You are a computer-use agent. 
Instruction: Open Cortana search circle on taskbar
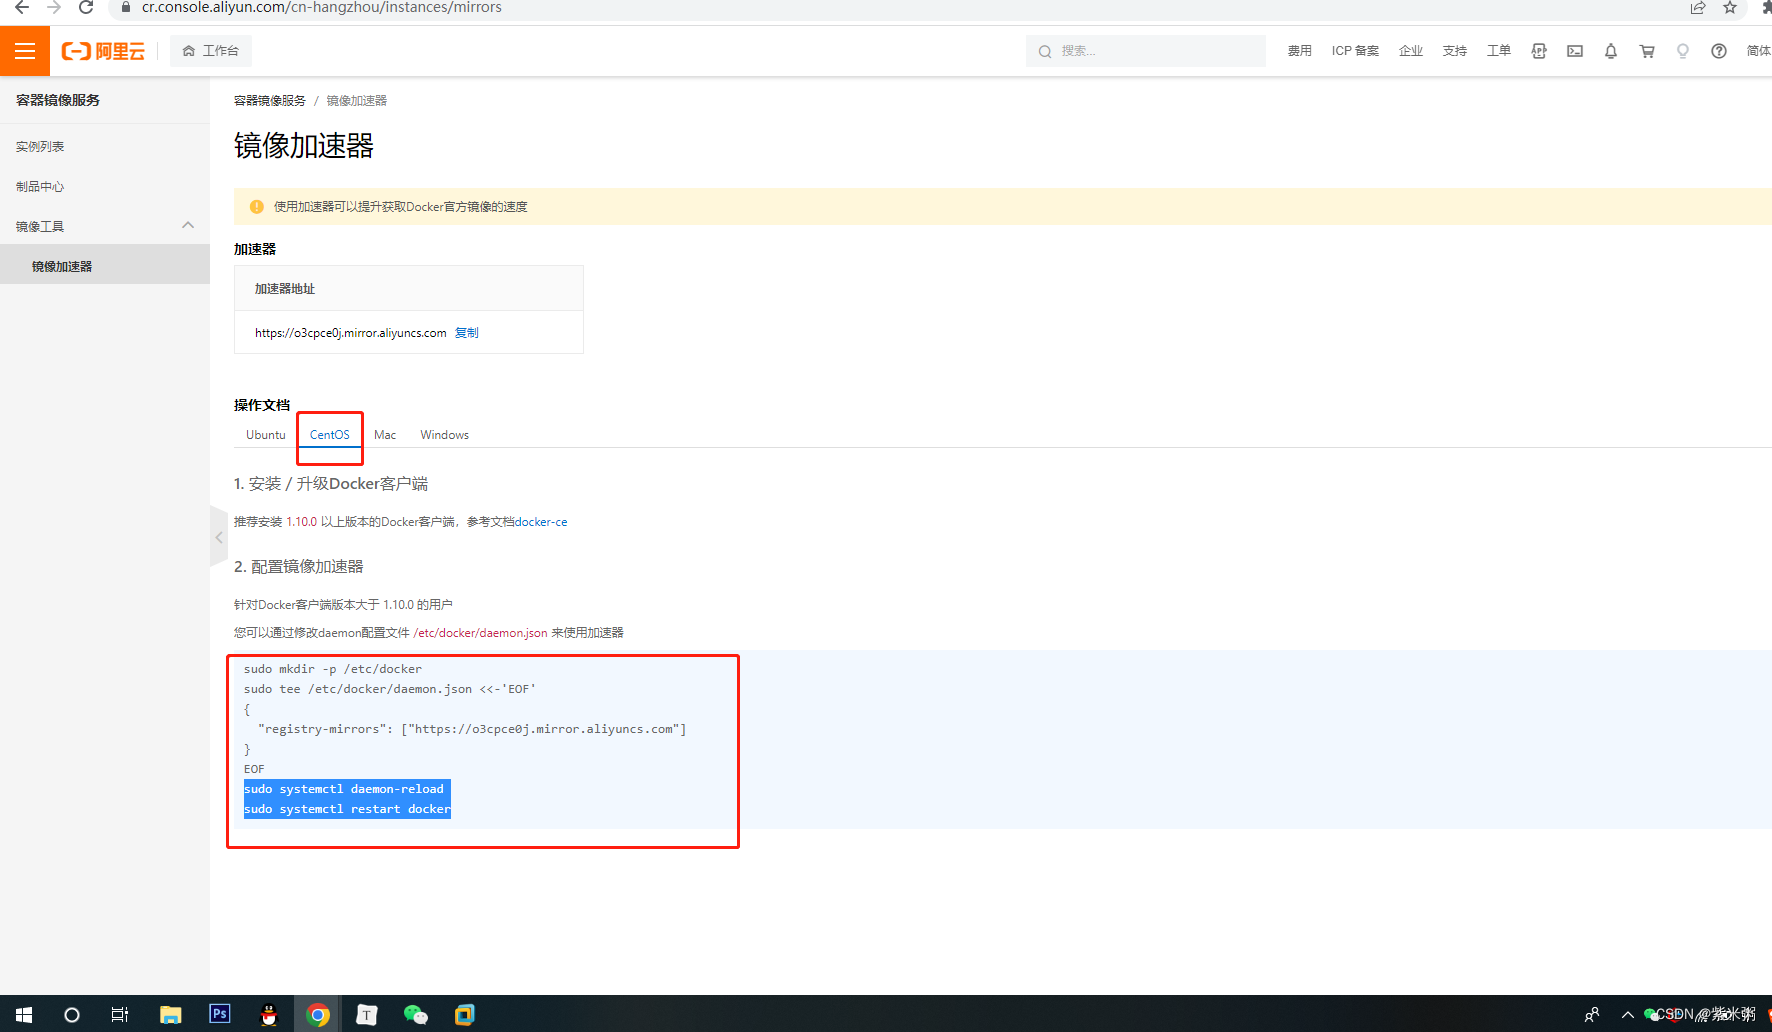[72, 1015]
